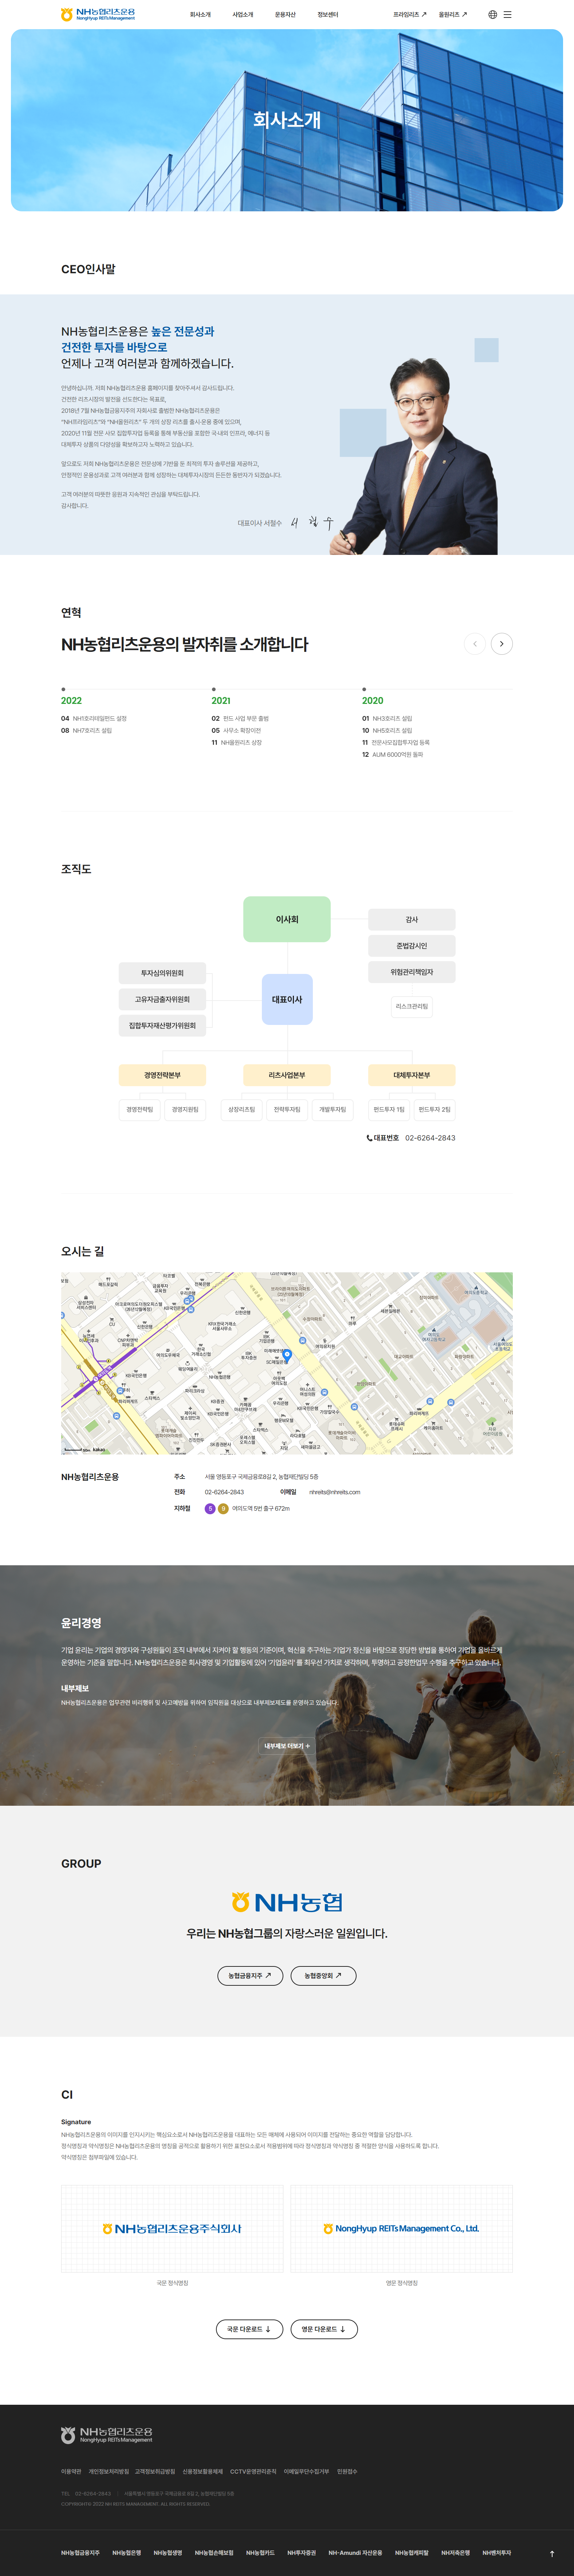The image size is (574, 2576).
Task: Download the 국문 CI file
Action: click(x=249, y=2329)
